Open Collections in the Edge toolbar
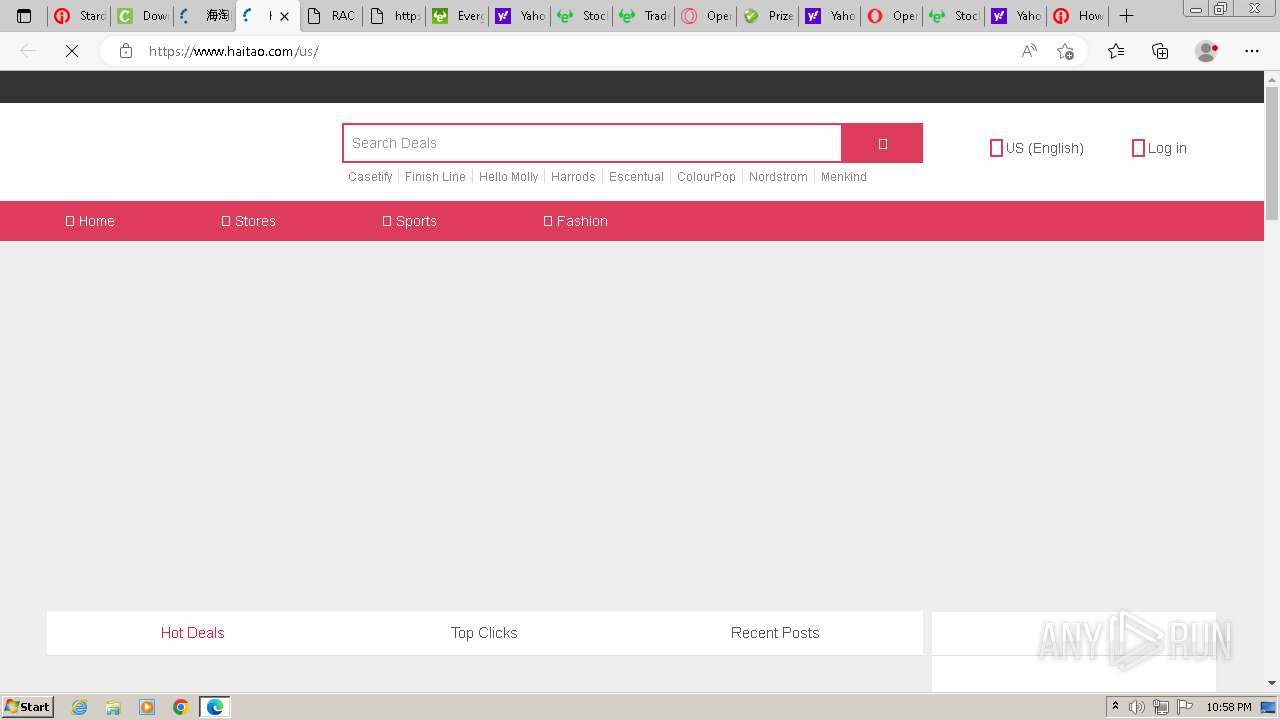 pos(1160,51)
